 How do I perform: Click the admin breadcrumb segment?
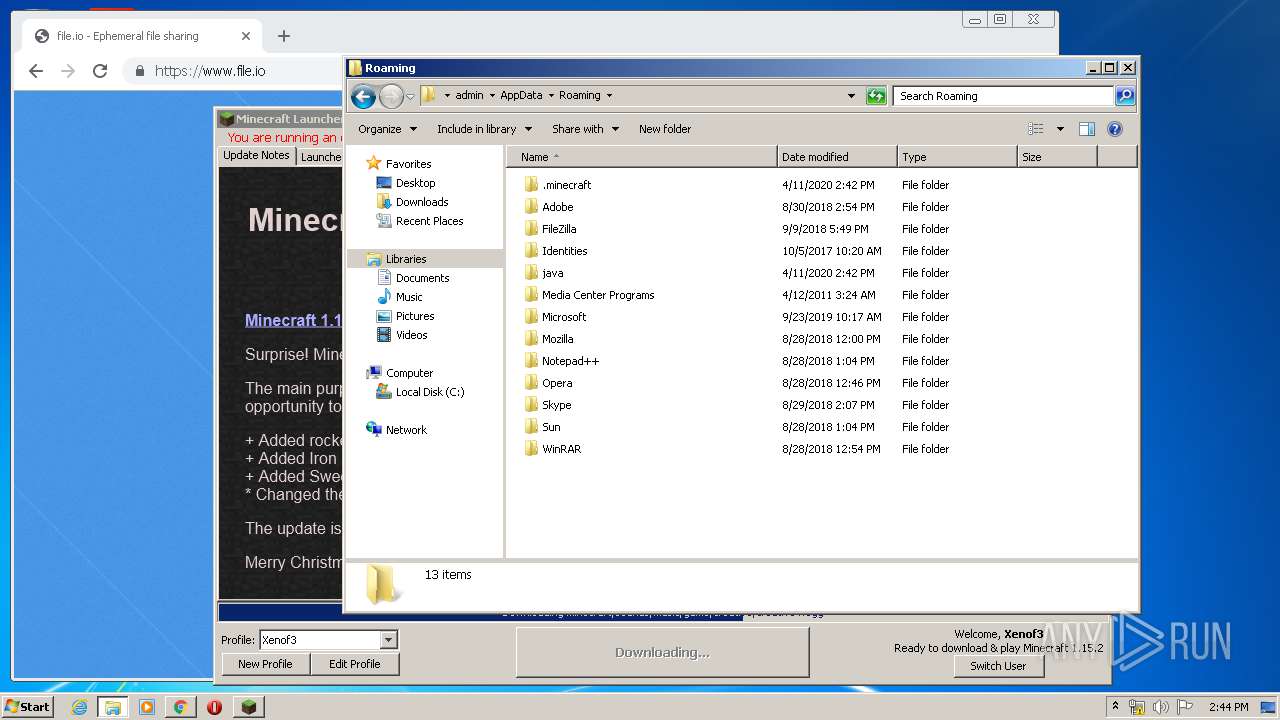(469, 96)
